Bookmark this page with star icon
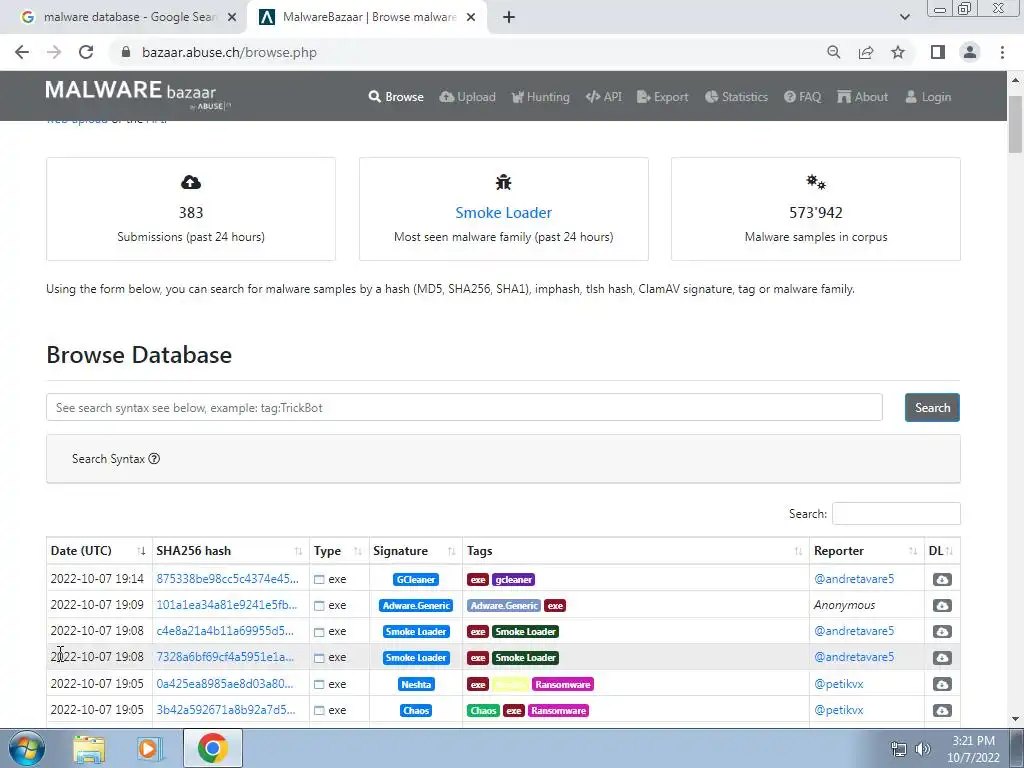1024x768 pixels. 898,52
